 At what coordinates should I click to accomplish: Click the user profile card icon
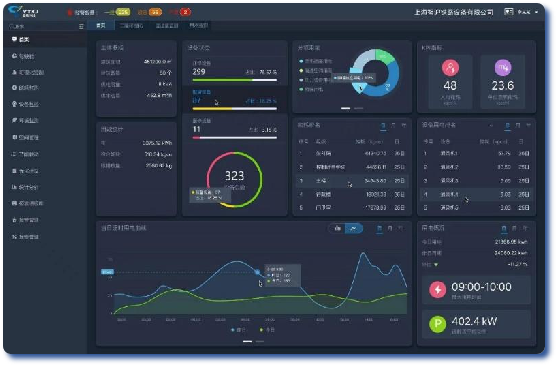(x=508, y=12)
